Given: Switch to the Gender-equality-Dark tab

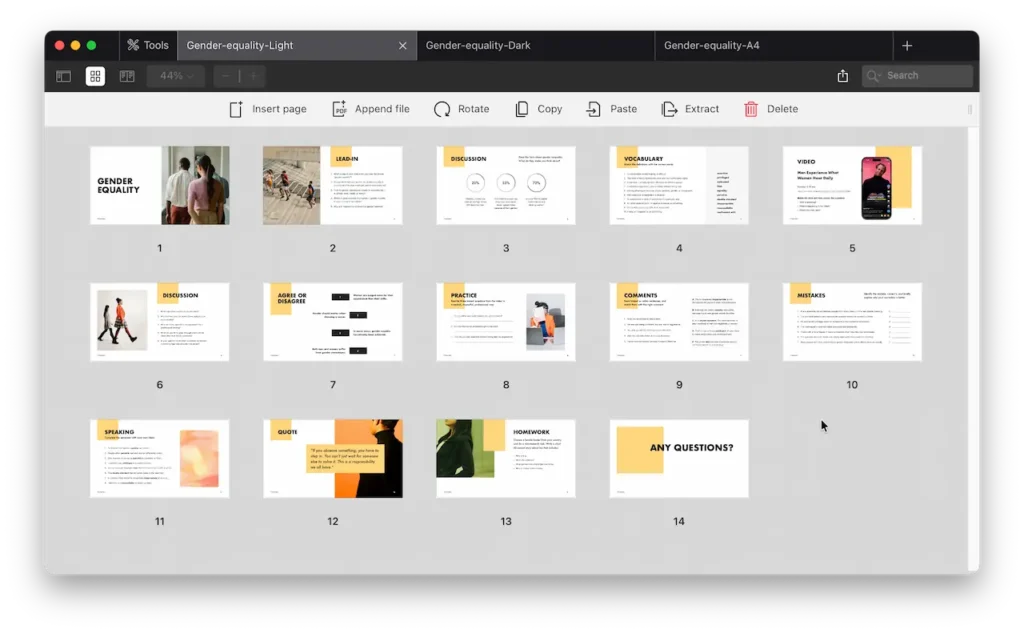Looking at the screenshot, I should 478,45.
